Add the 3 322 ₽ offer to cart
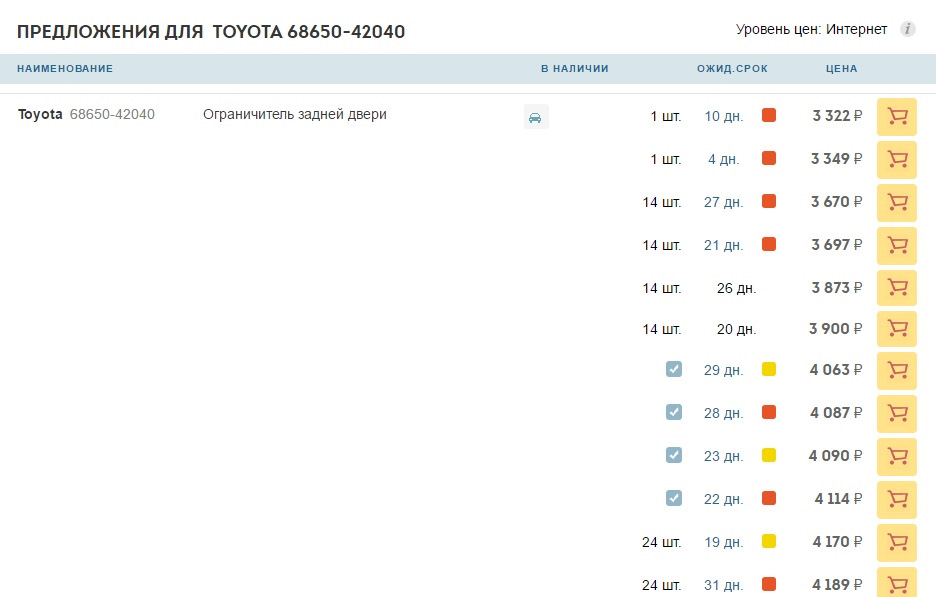This screenshot has height=597, width=936. tap(896, 117)
